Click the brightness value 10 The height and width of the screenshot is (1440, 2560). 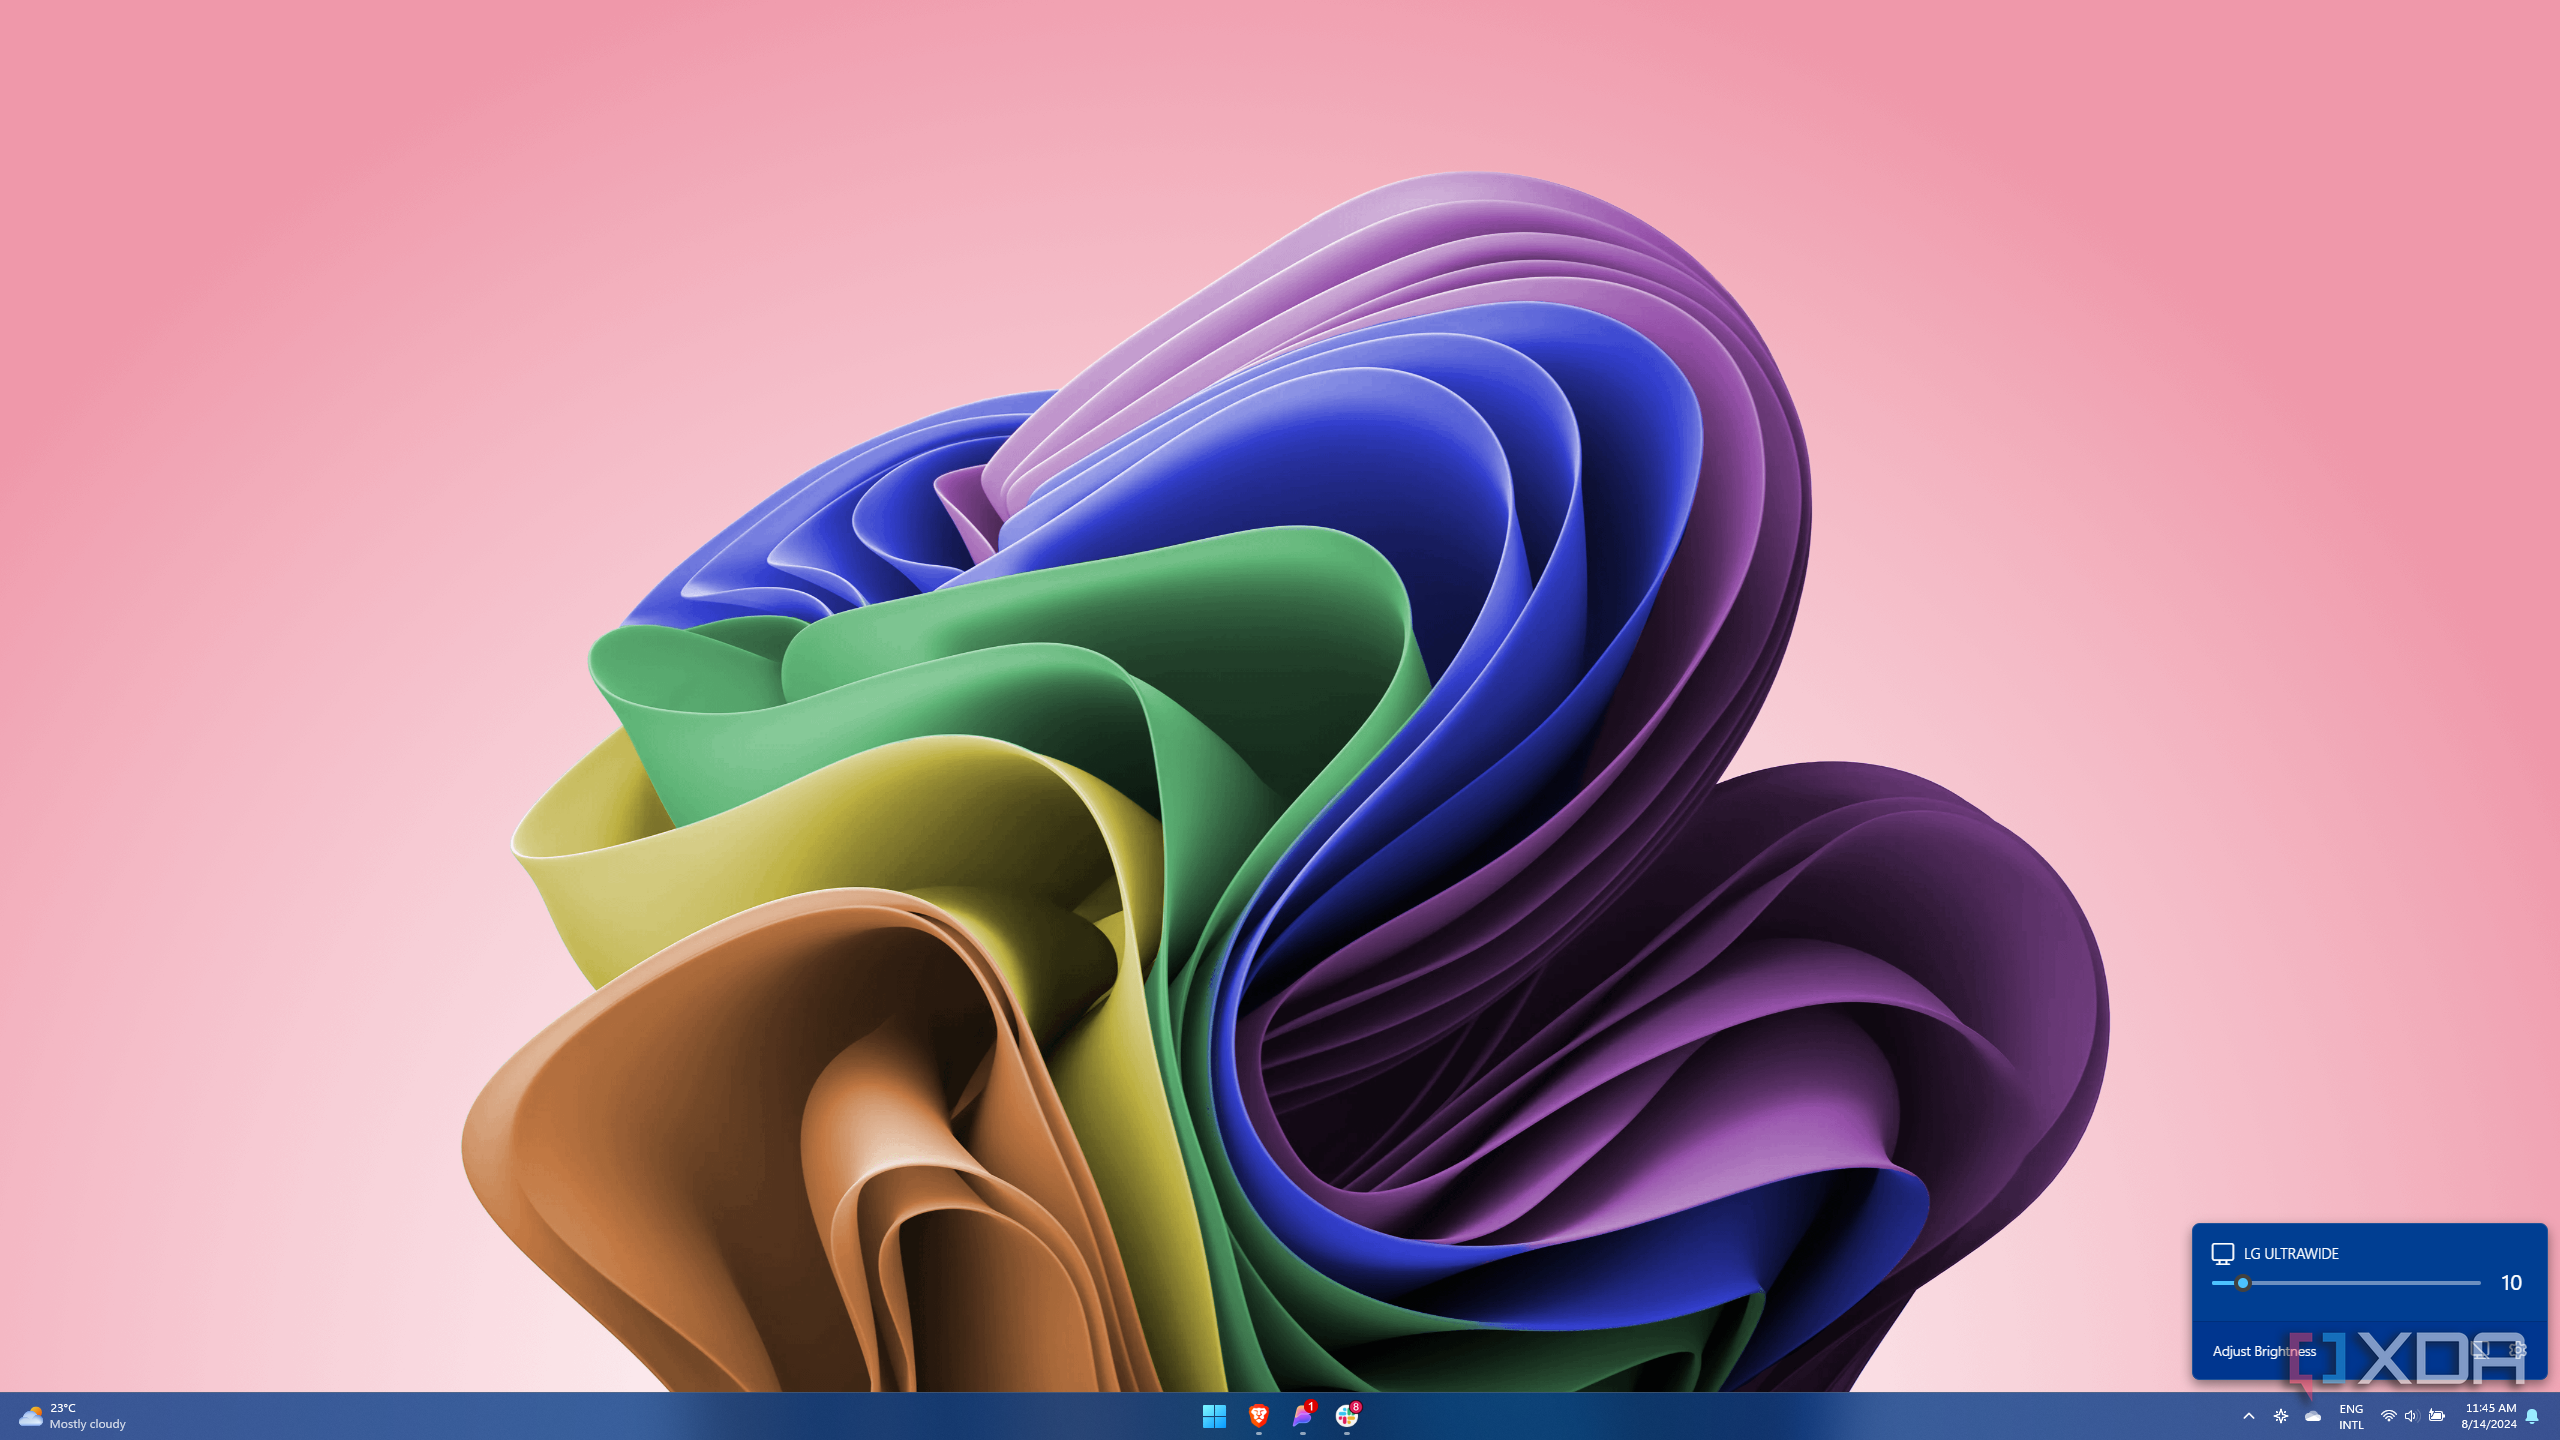point(2511,1283)
